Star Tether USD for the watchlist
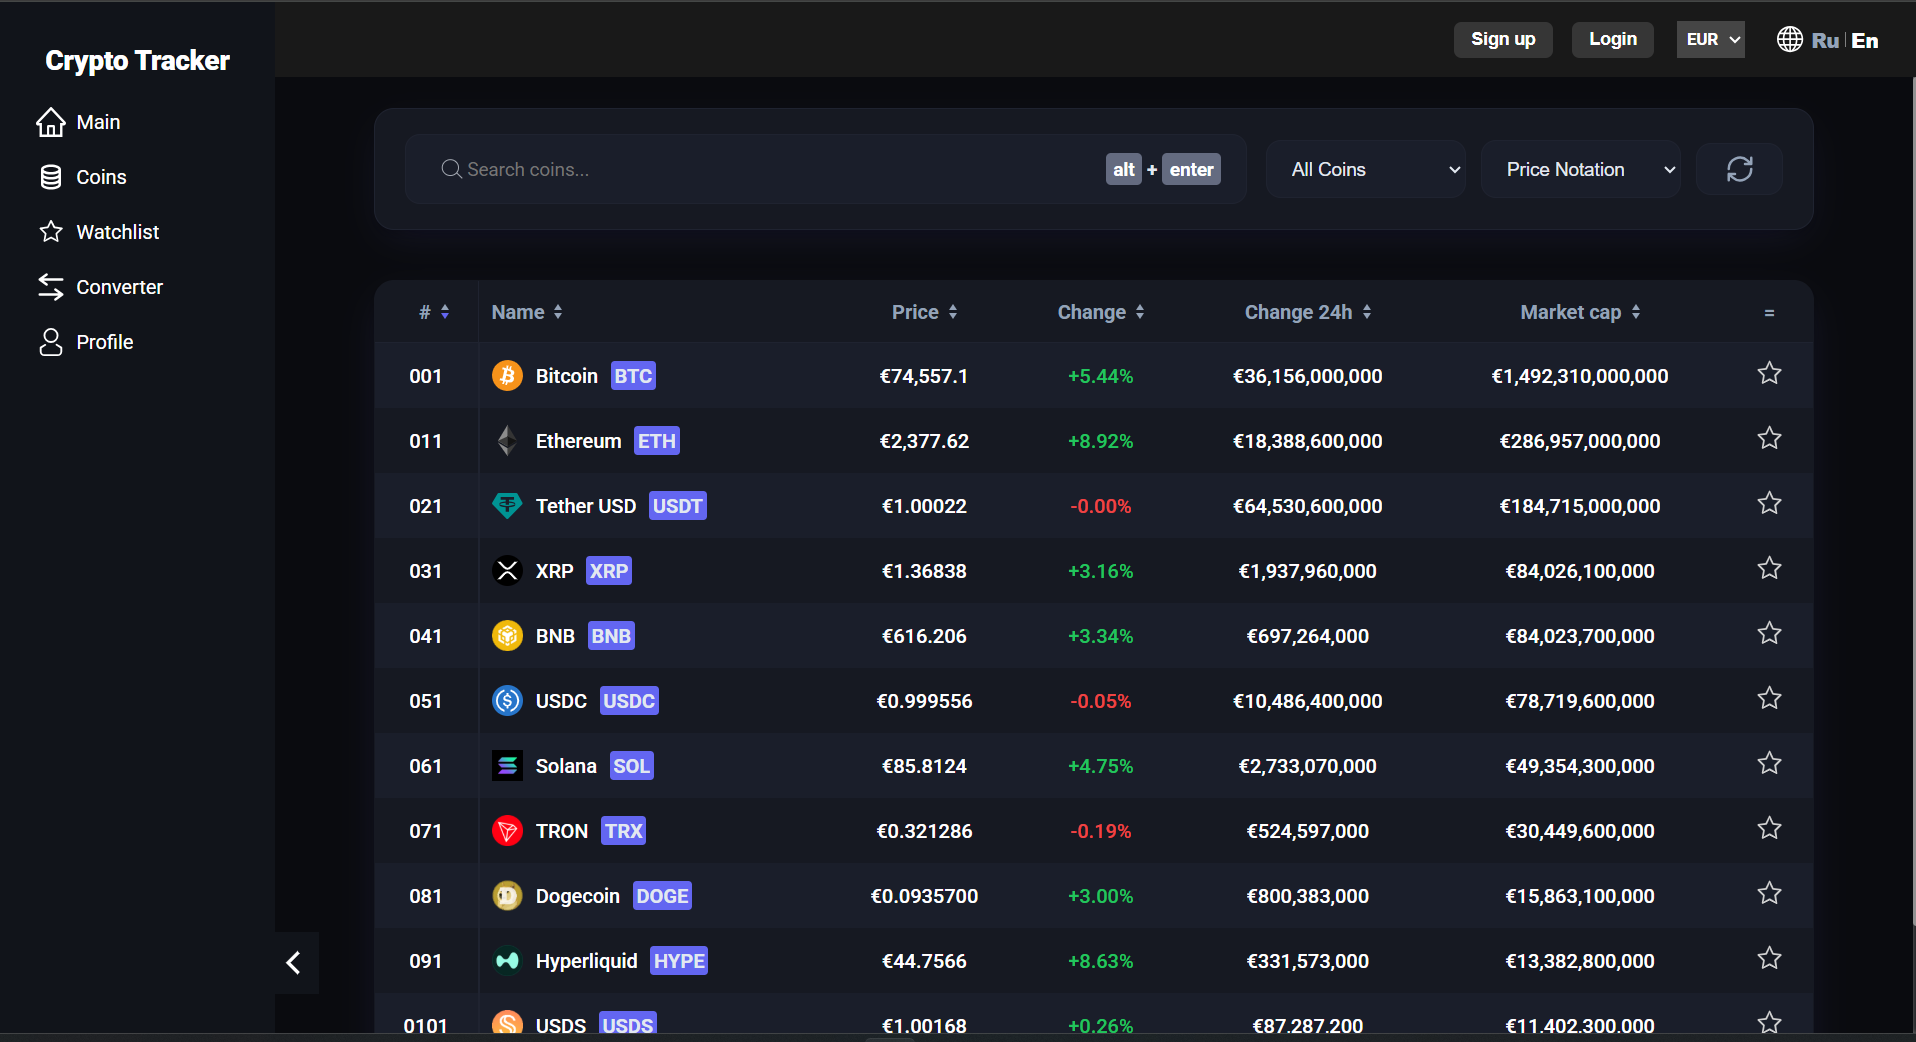The image size is (1916, 1042). click(x=1769, y=504)
